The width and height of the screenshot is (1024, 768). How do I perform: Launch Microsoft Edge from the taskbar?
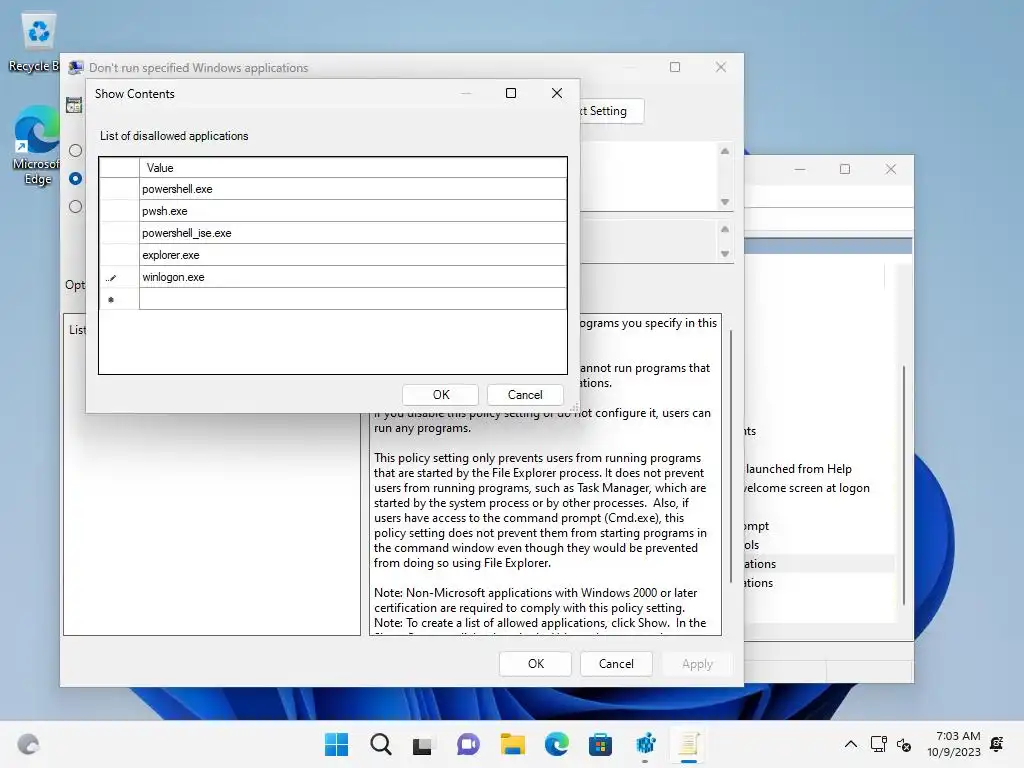[556, 744]
